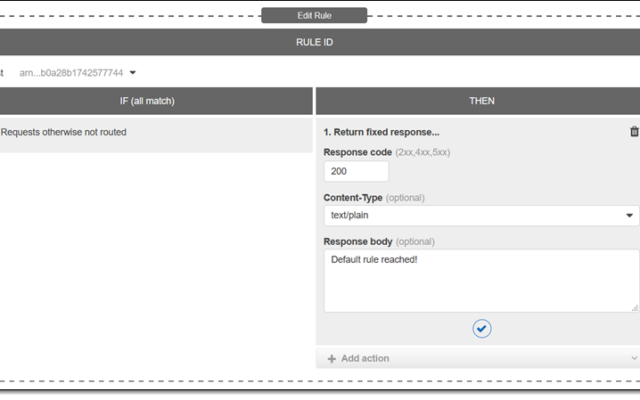The width and height of the screenshot is (640, 400).
Task: Click the arn...b0a28b1742577744 rule identifier
Action: click(71, 73)
